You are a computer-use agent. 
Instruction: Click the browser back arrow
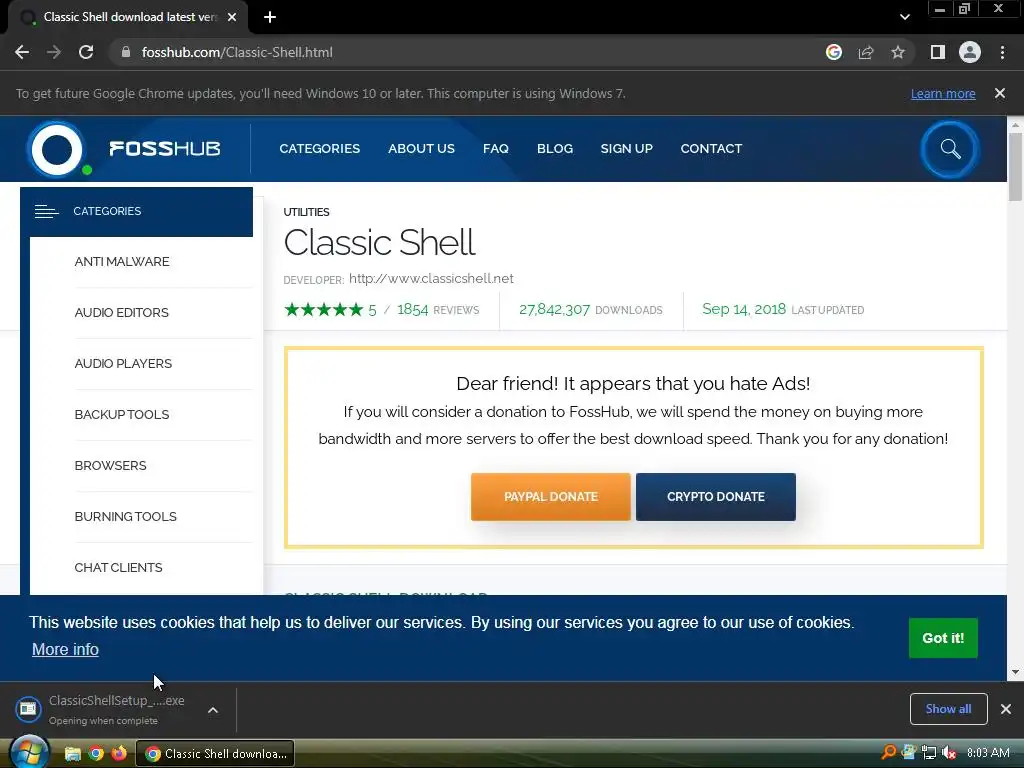pyautogui.click(x=22, y=52)
